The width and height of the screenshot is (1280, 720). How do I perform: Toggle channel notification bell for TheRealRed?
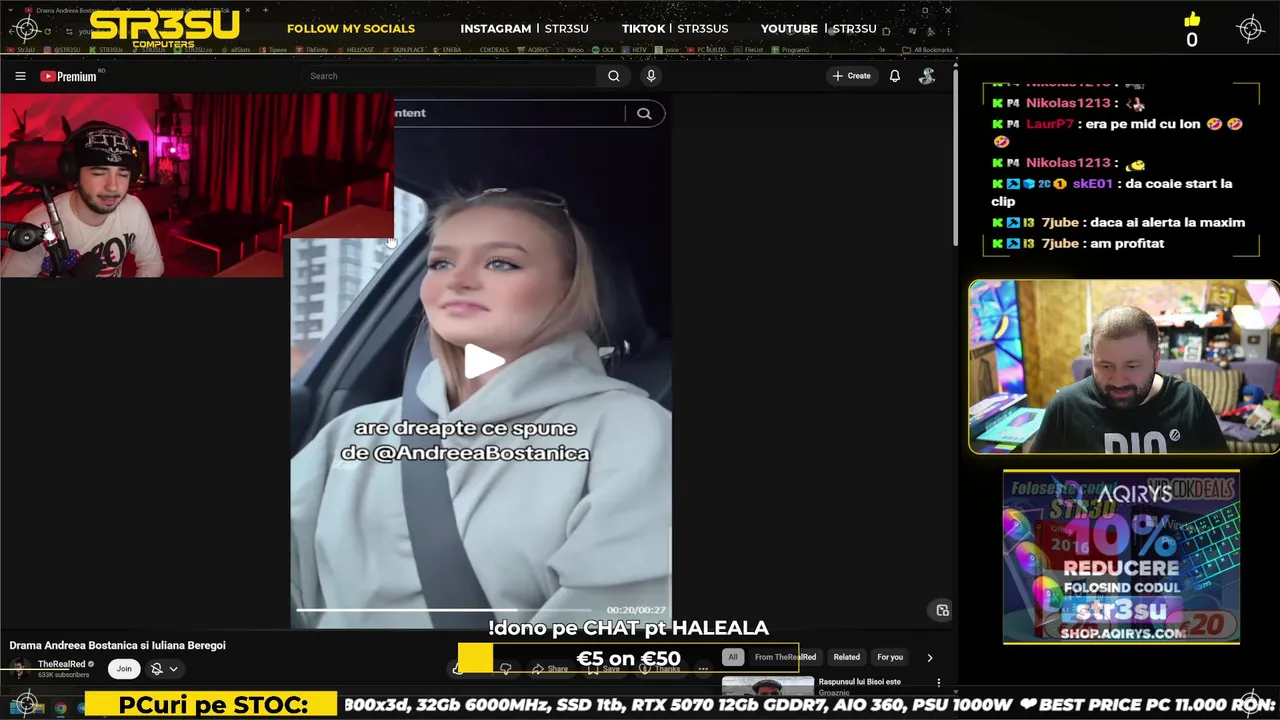point(156,669)
